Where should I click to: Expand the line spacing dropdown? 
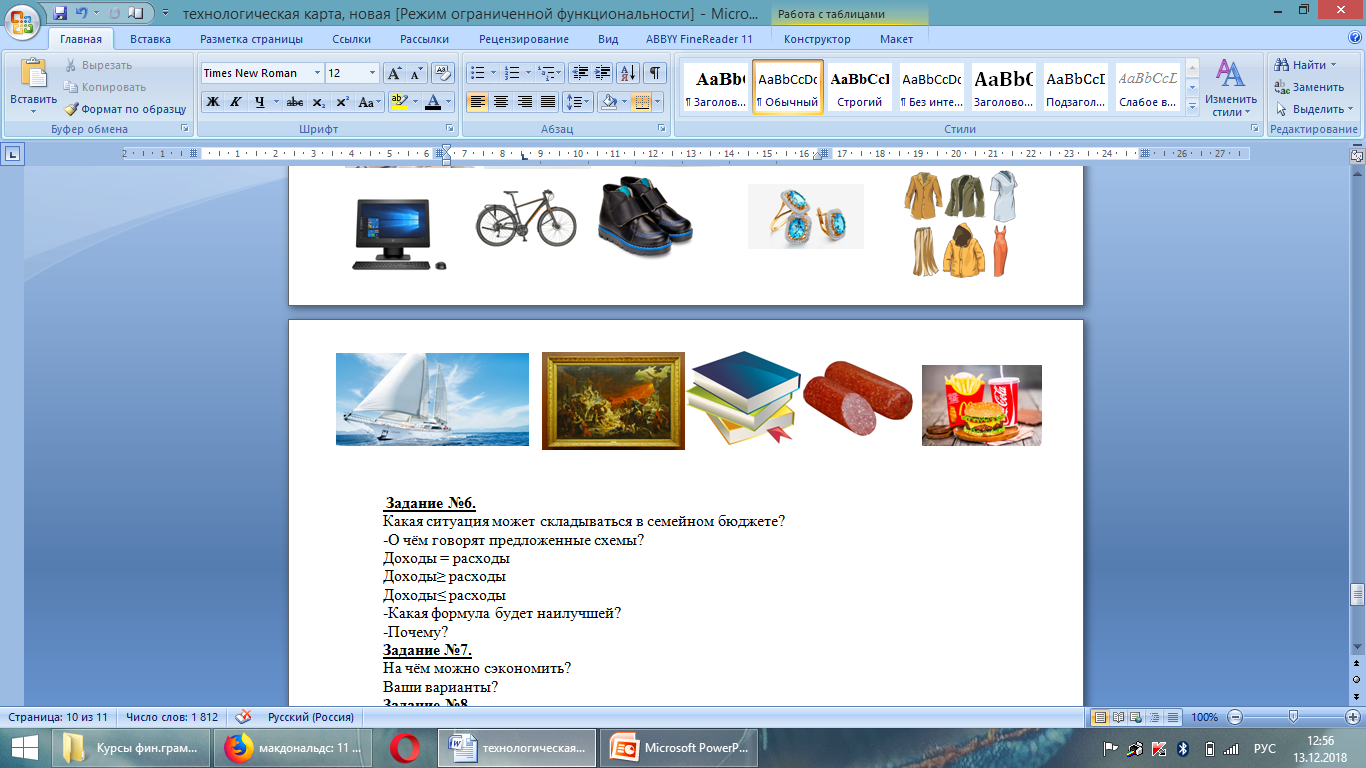585,102
